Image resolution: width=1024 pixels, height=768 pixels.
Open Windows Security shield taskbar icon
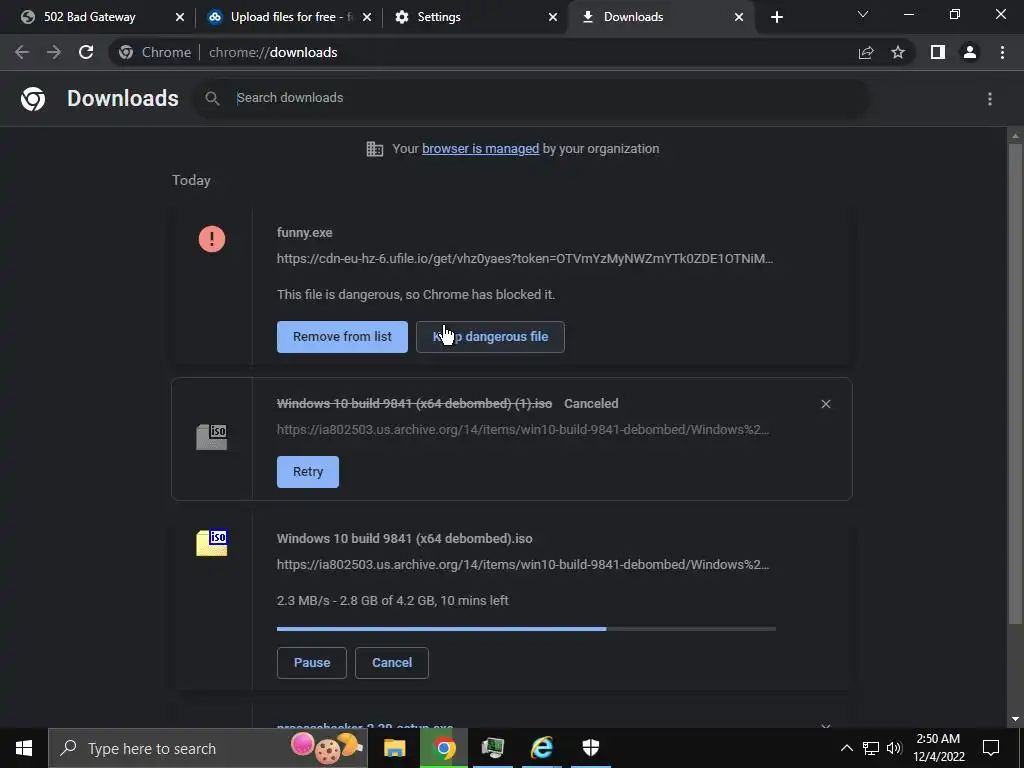click(x=590, y=748)
